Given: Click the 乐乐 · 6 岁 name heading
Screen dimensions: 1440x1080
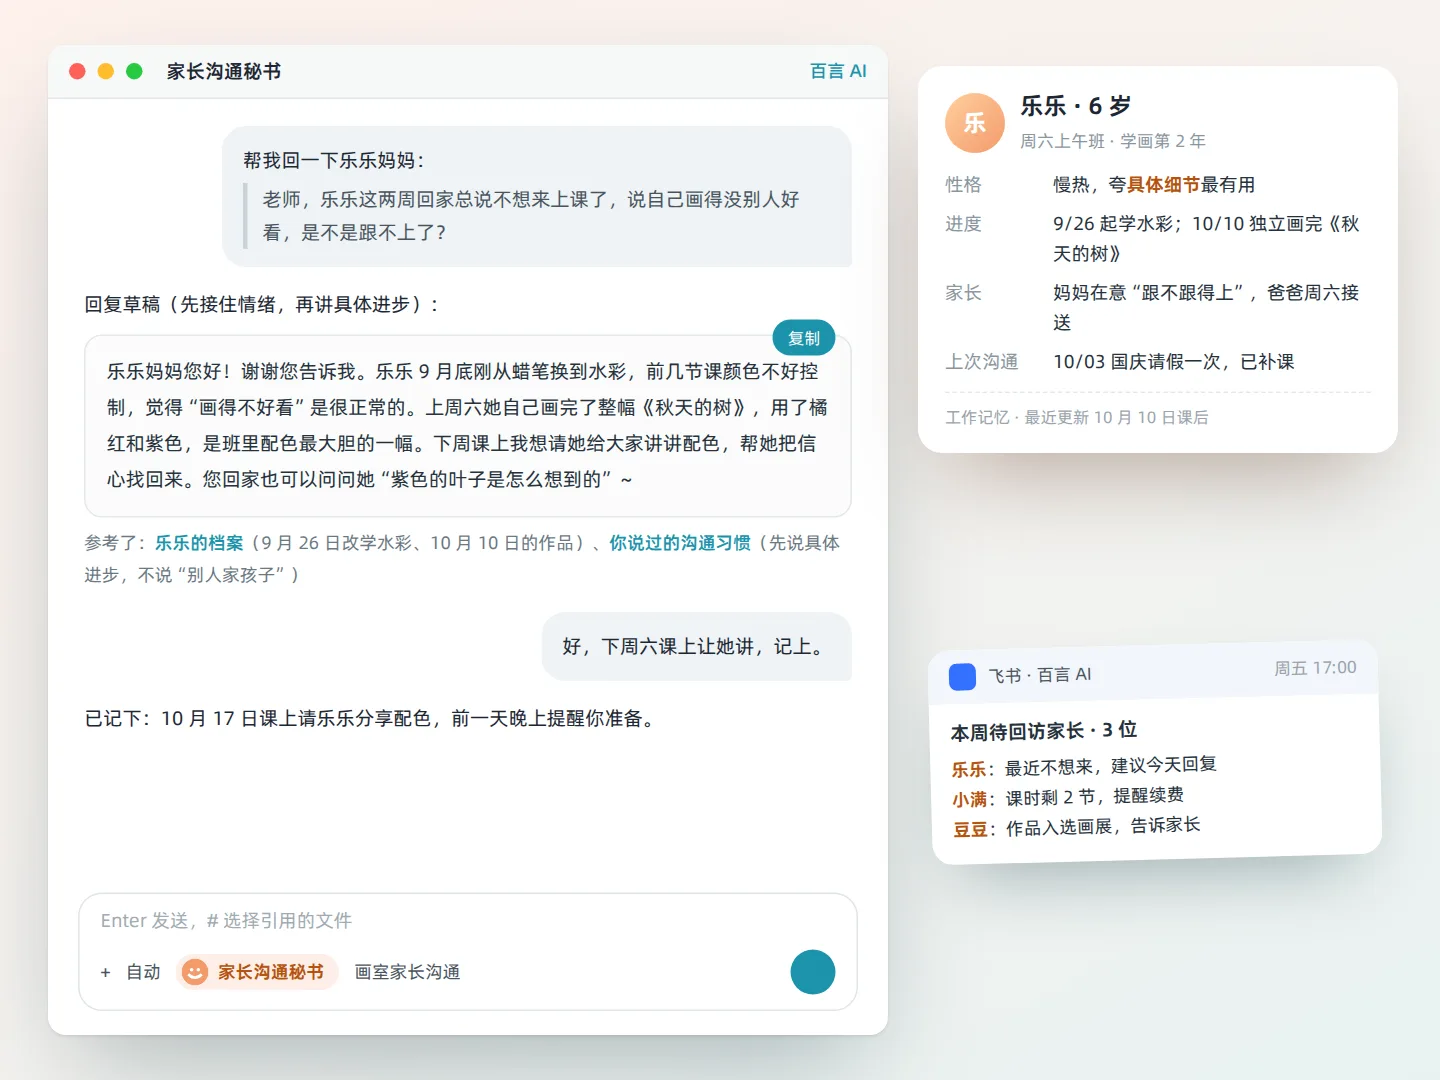Looking at the screenshot, I should pos(1076,106).
